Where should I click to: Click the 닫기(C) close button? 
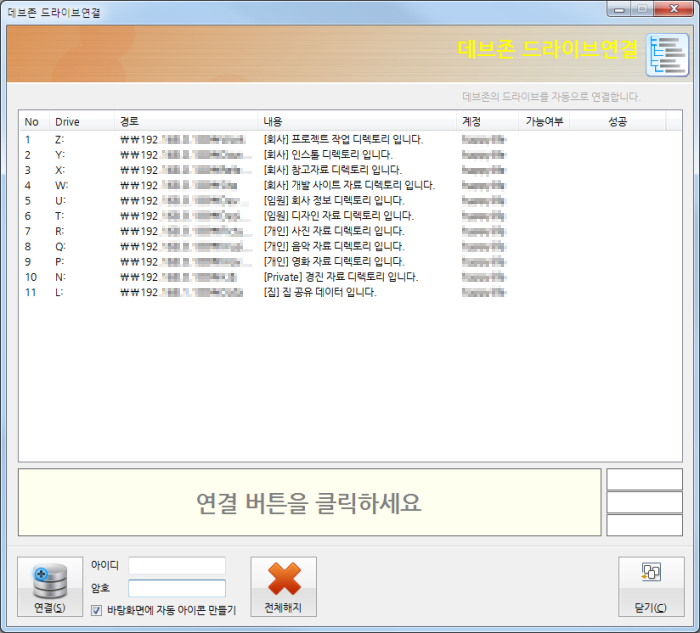pyautogui.click(x=651, y=587)
